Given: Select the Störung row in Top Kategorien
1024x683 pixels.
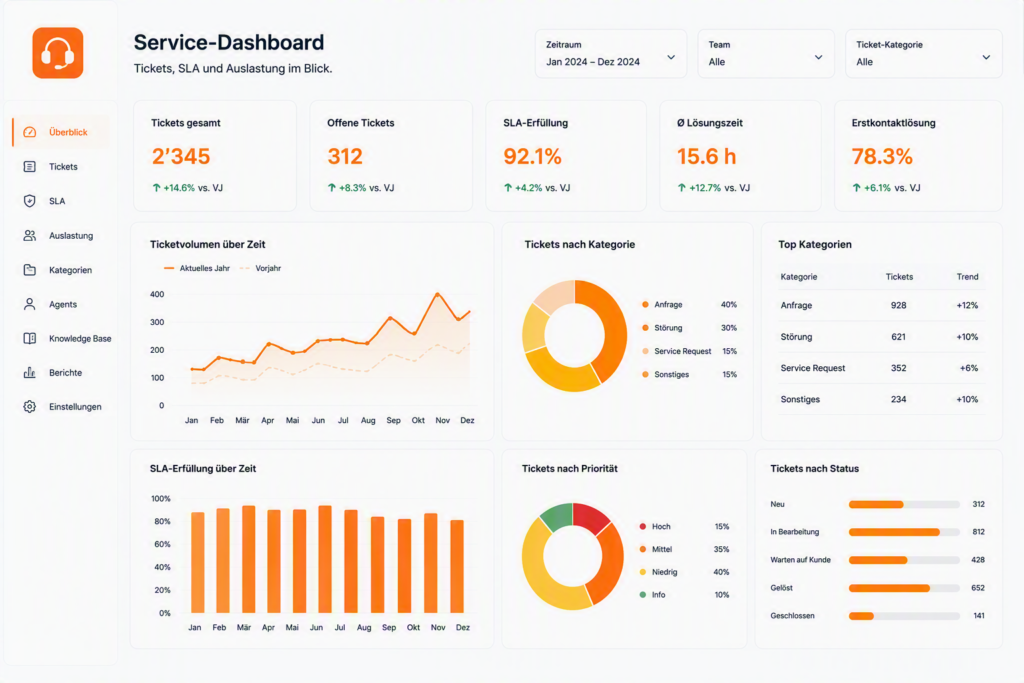Looking at the screenshot, I should click(882, 337).
